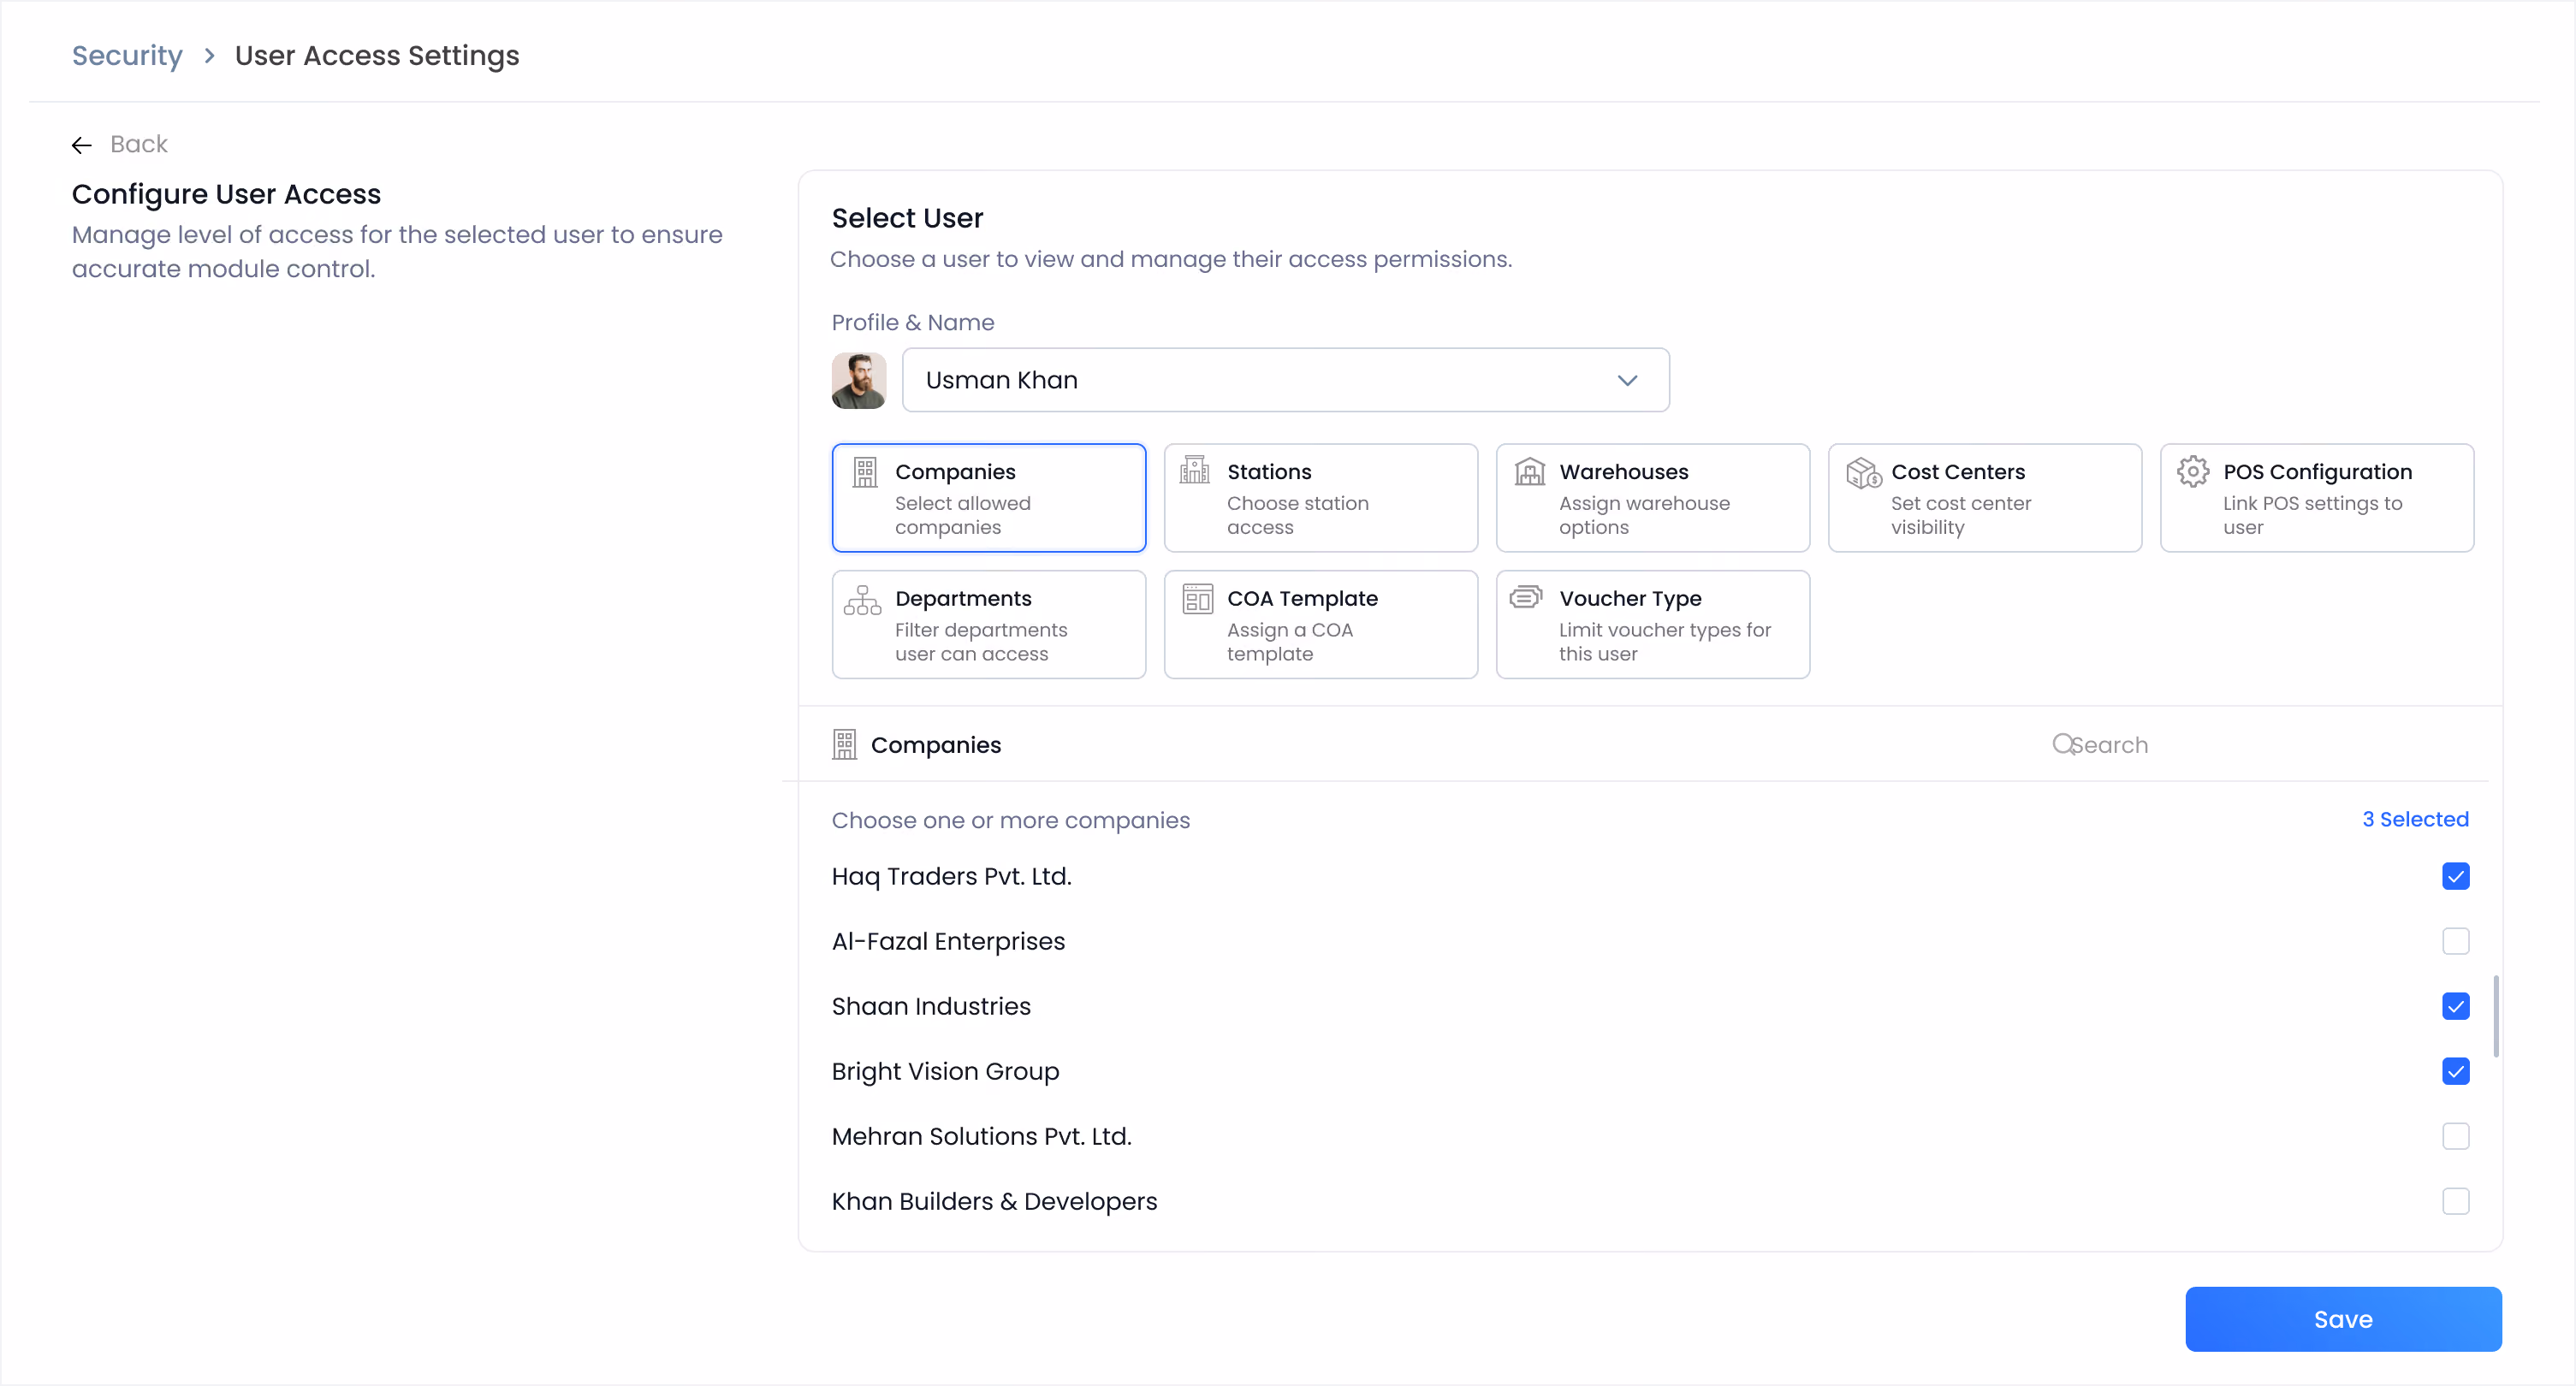The image size is (2576, 1386).
Task: Click the companies Search input field
Action: (2260, 745)
